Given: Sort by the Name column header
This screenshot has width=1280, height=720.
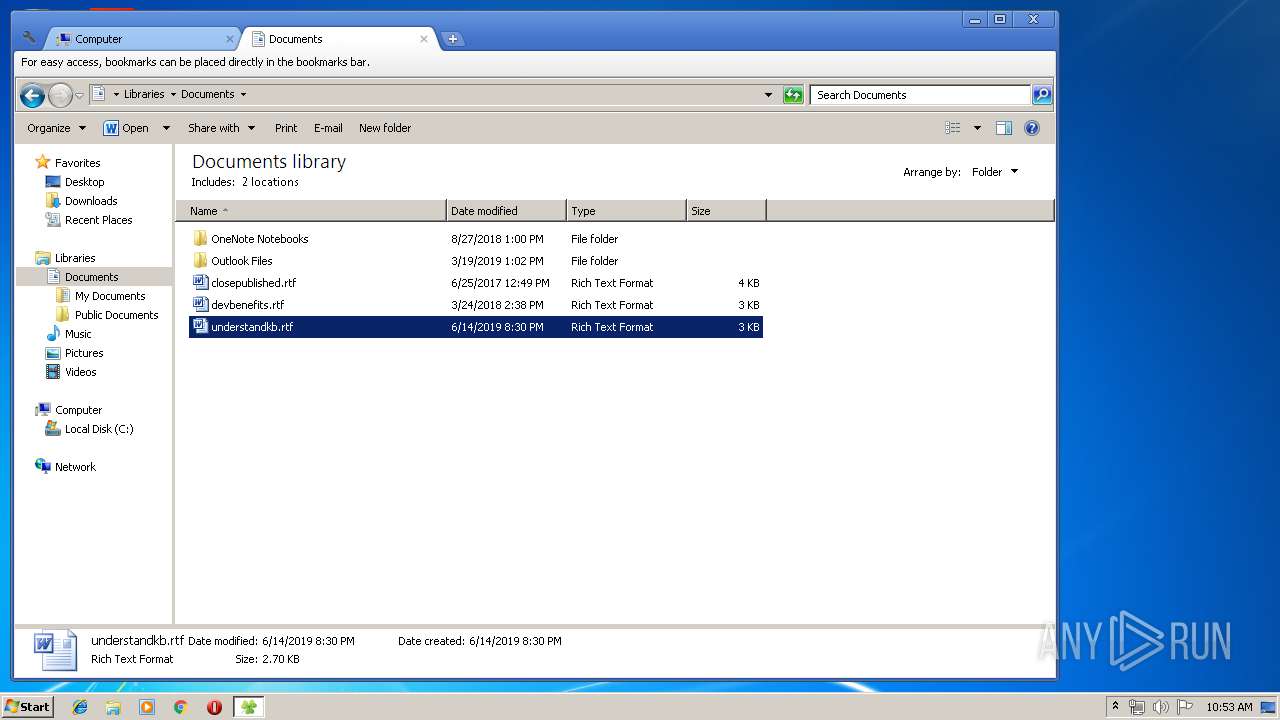Looking at the screenshot, I should tap(311, 211).
